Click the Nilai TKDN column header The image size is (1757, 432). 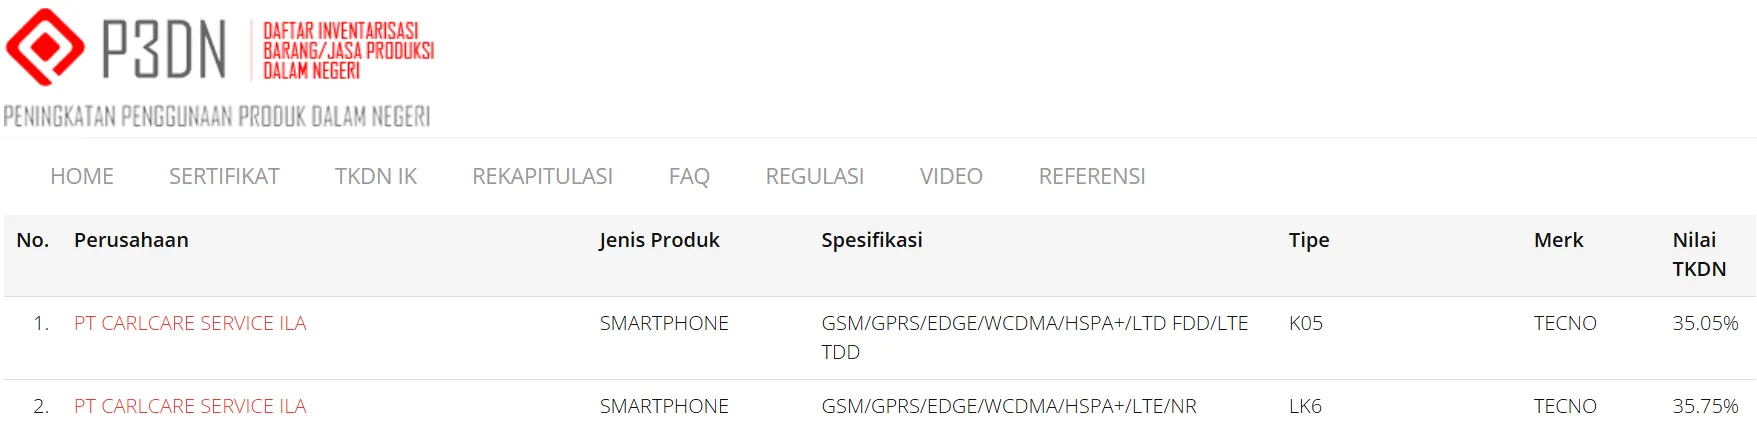tap(1698, 254)
